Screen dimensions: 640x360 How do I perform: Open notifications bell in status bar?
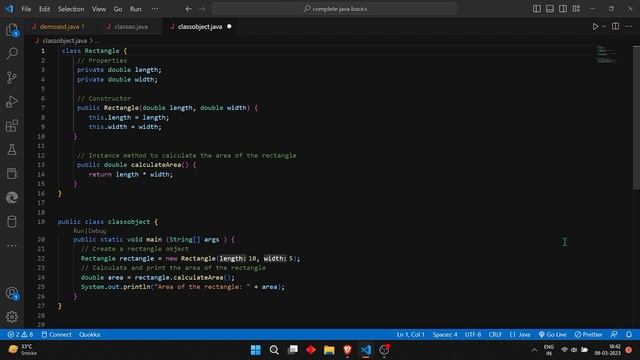[629, 334]
